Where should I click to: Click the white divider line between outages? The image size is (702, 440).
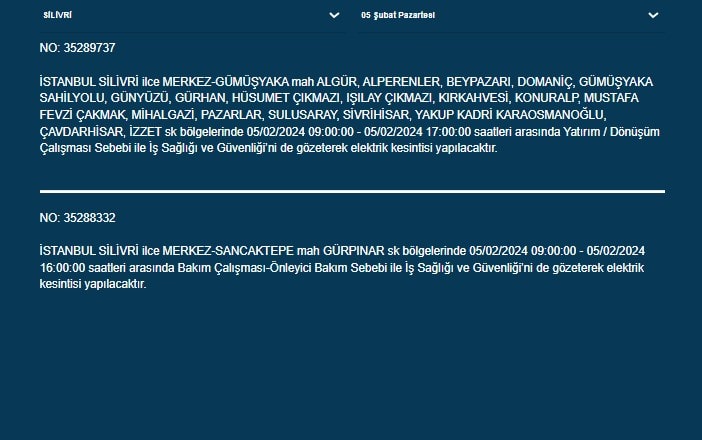pyautogui.click(x=352, y=191)
